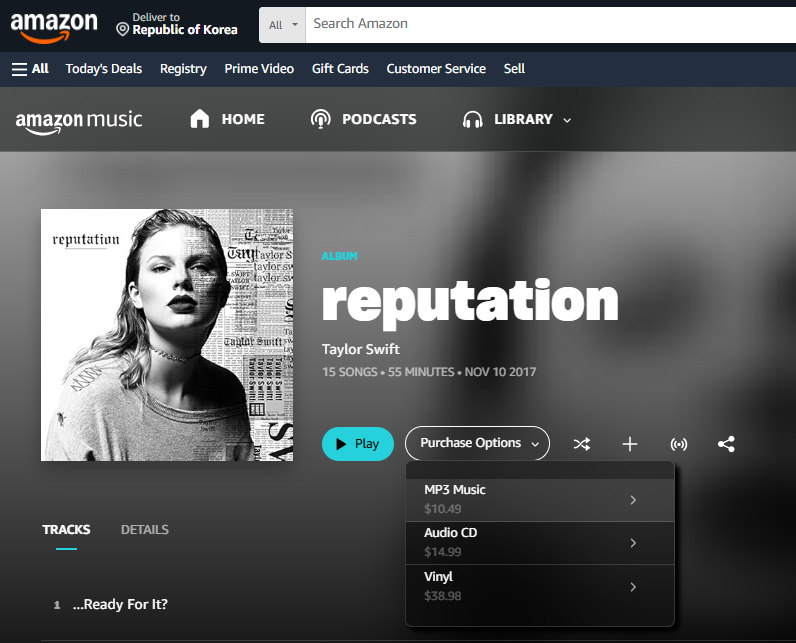Click the Library headphones icon

click(472, 120)
